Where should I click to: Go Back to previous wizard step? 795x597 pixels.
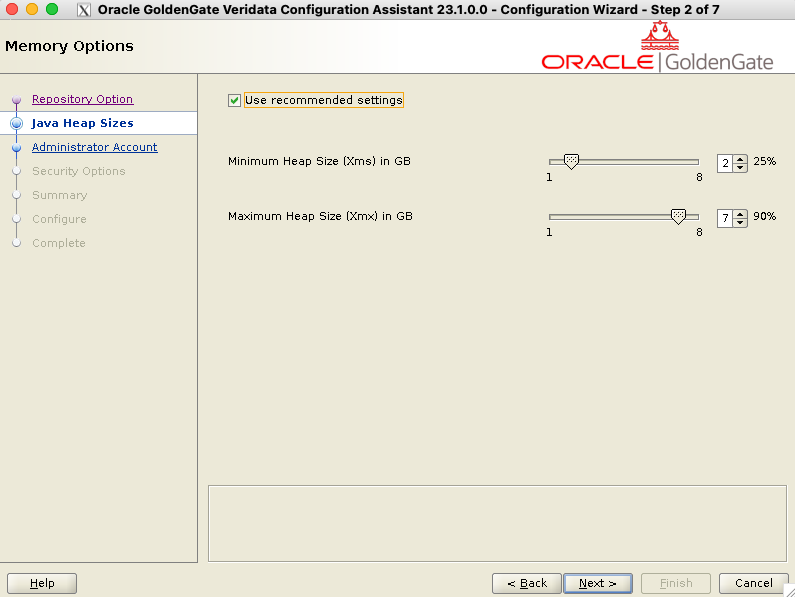click(x=526, y=583)
